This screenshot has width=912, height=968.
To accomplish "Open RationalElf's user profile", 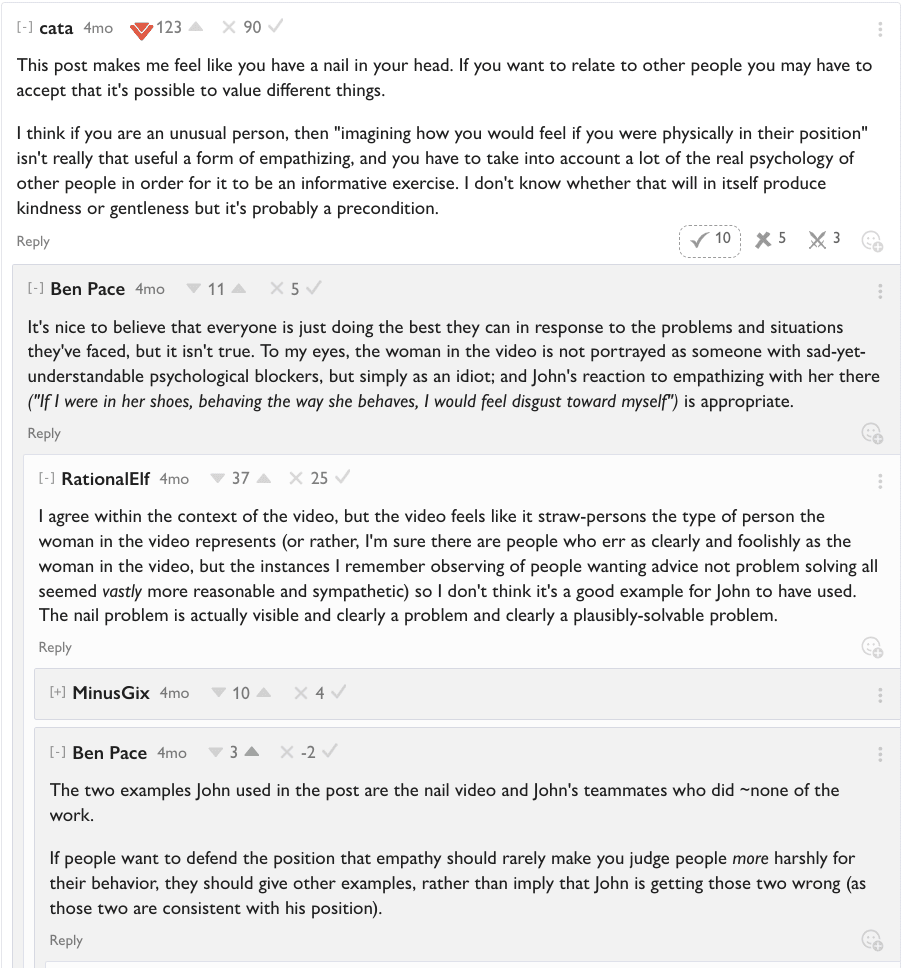I will pos(105,479).
